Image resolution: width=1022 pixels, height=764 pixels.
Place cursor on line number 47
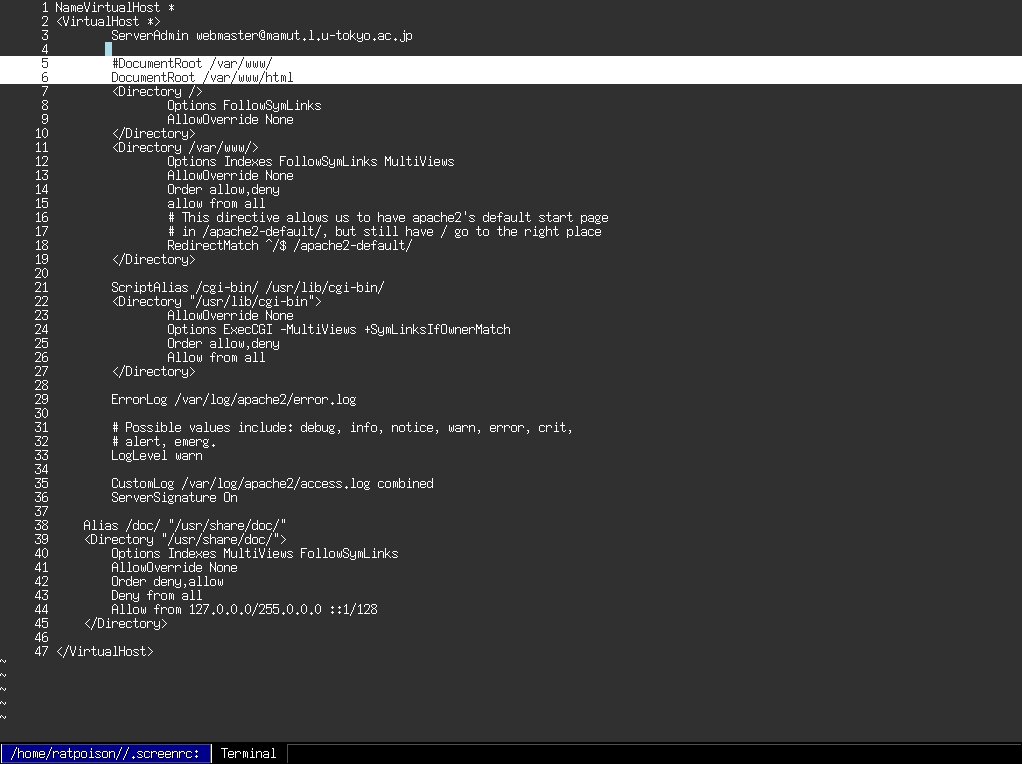[41, 652]
